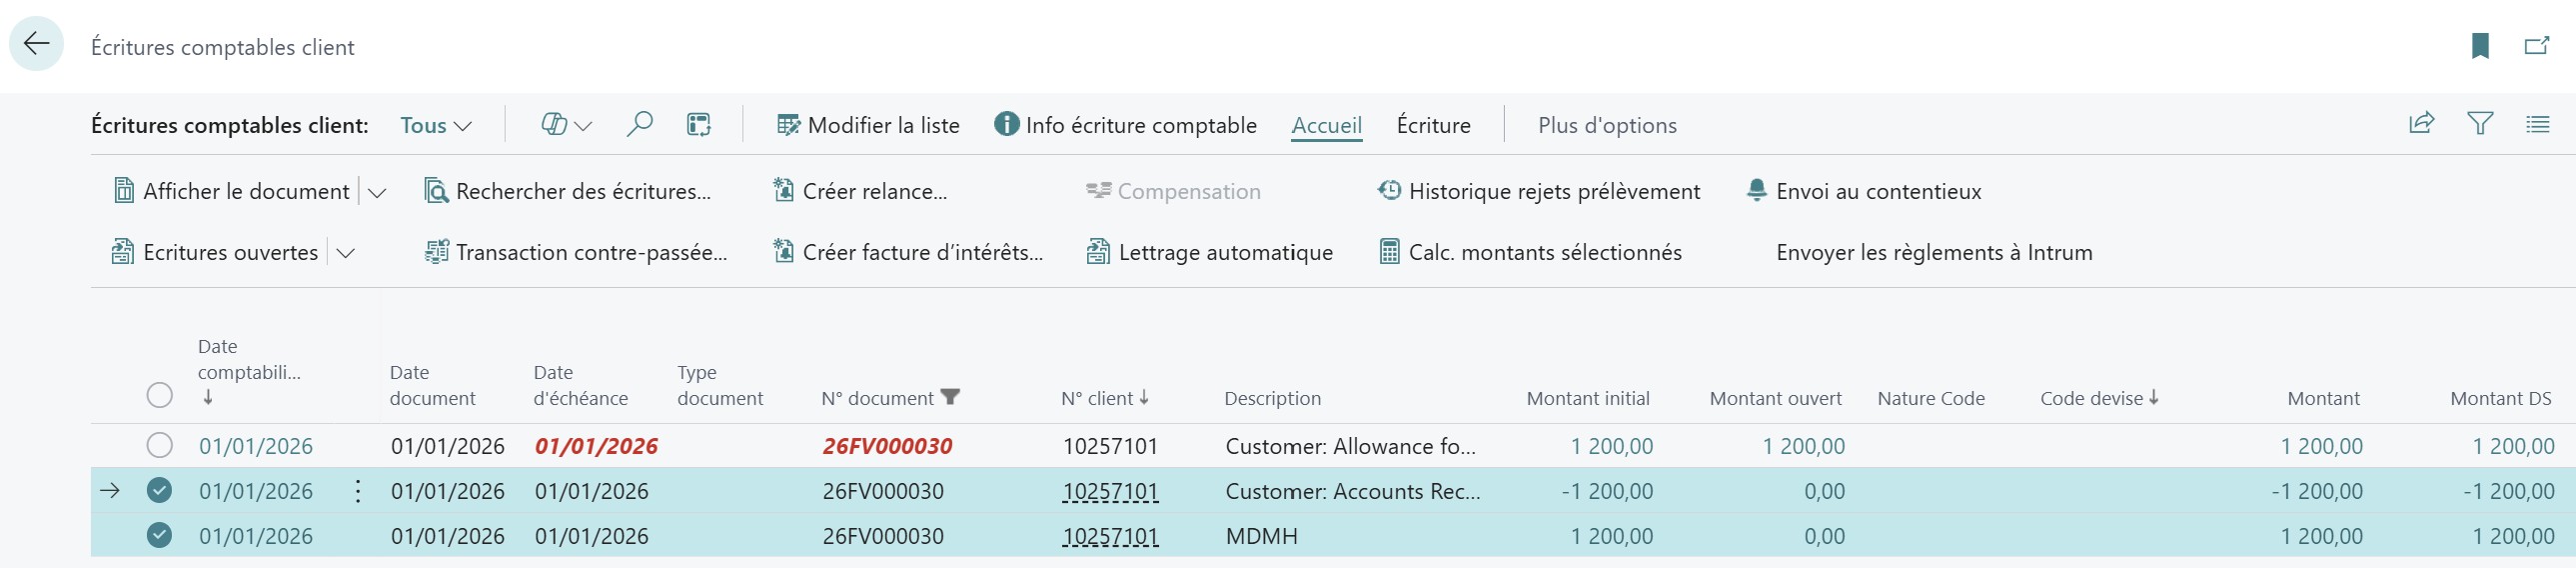Select the Allowance row circle checkbox
Screen dimensions: 2576x568
[160, 445]
